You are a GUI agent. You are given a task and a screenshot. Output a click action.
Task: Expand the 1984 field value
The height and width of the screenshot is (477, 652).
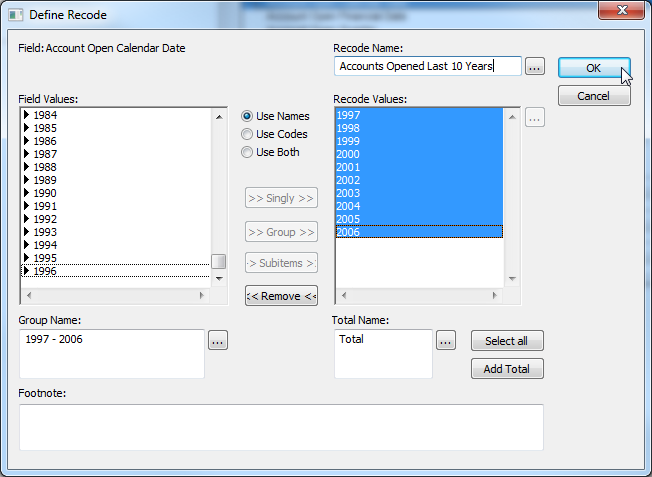pos(27,115)
